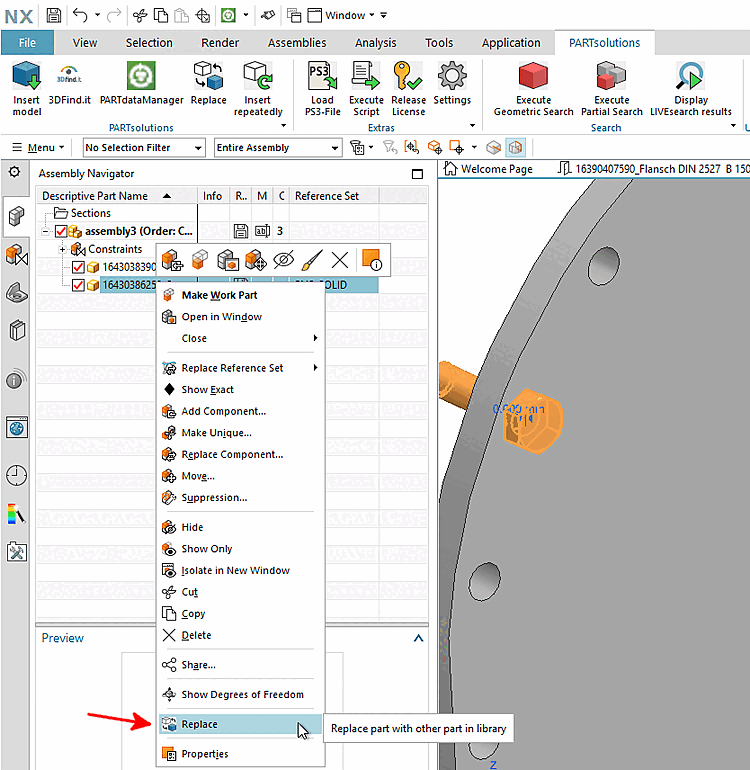Select the PARTsolutions tab

coord(604,43)
